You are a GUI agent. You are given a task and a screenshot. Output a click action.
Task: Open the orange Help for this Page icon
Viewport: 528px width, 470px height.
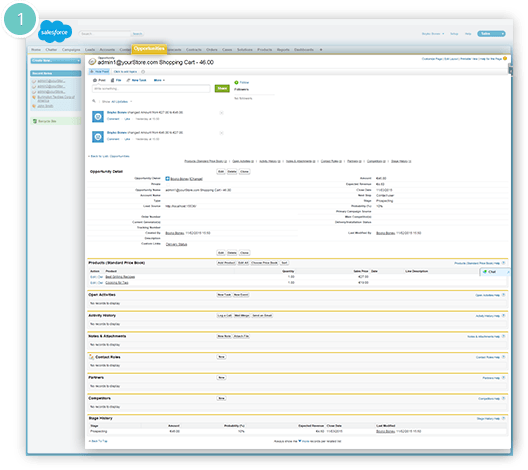tap(505, 59)
